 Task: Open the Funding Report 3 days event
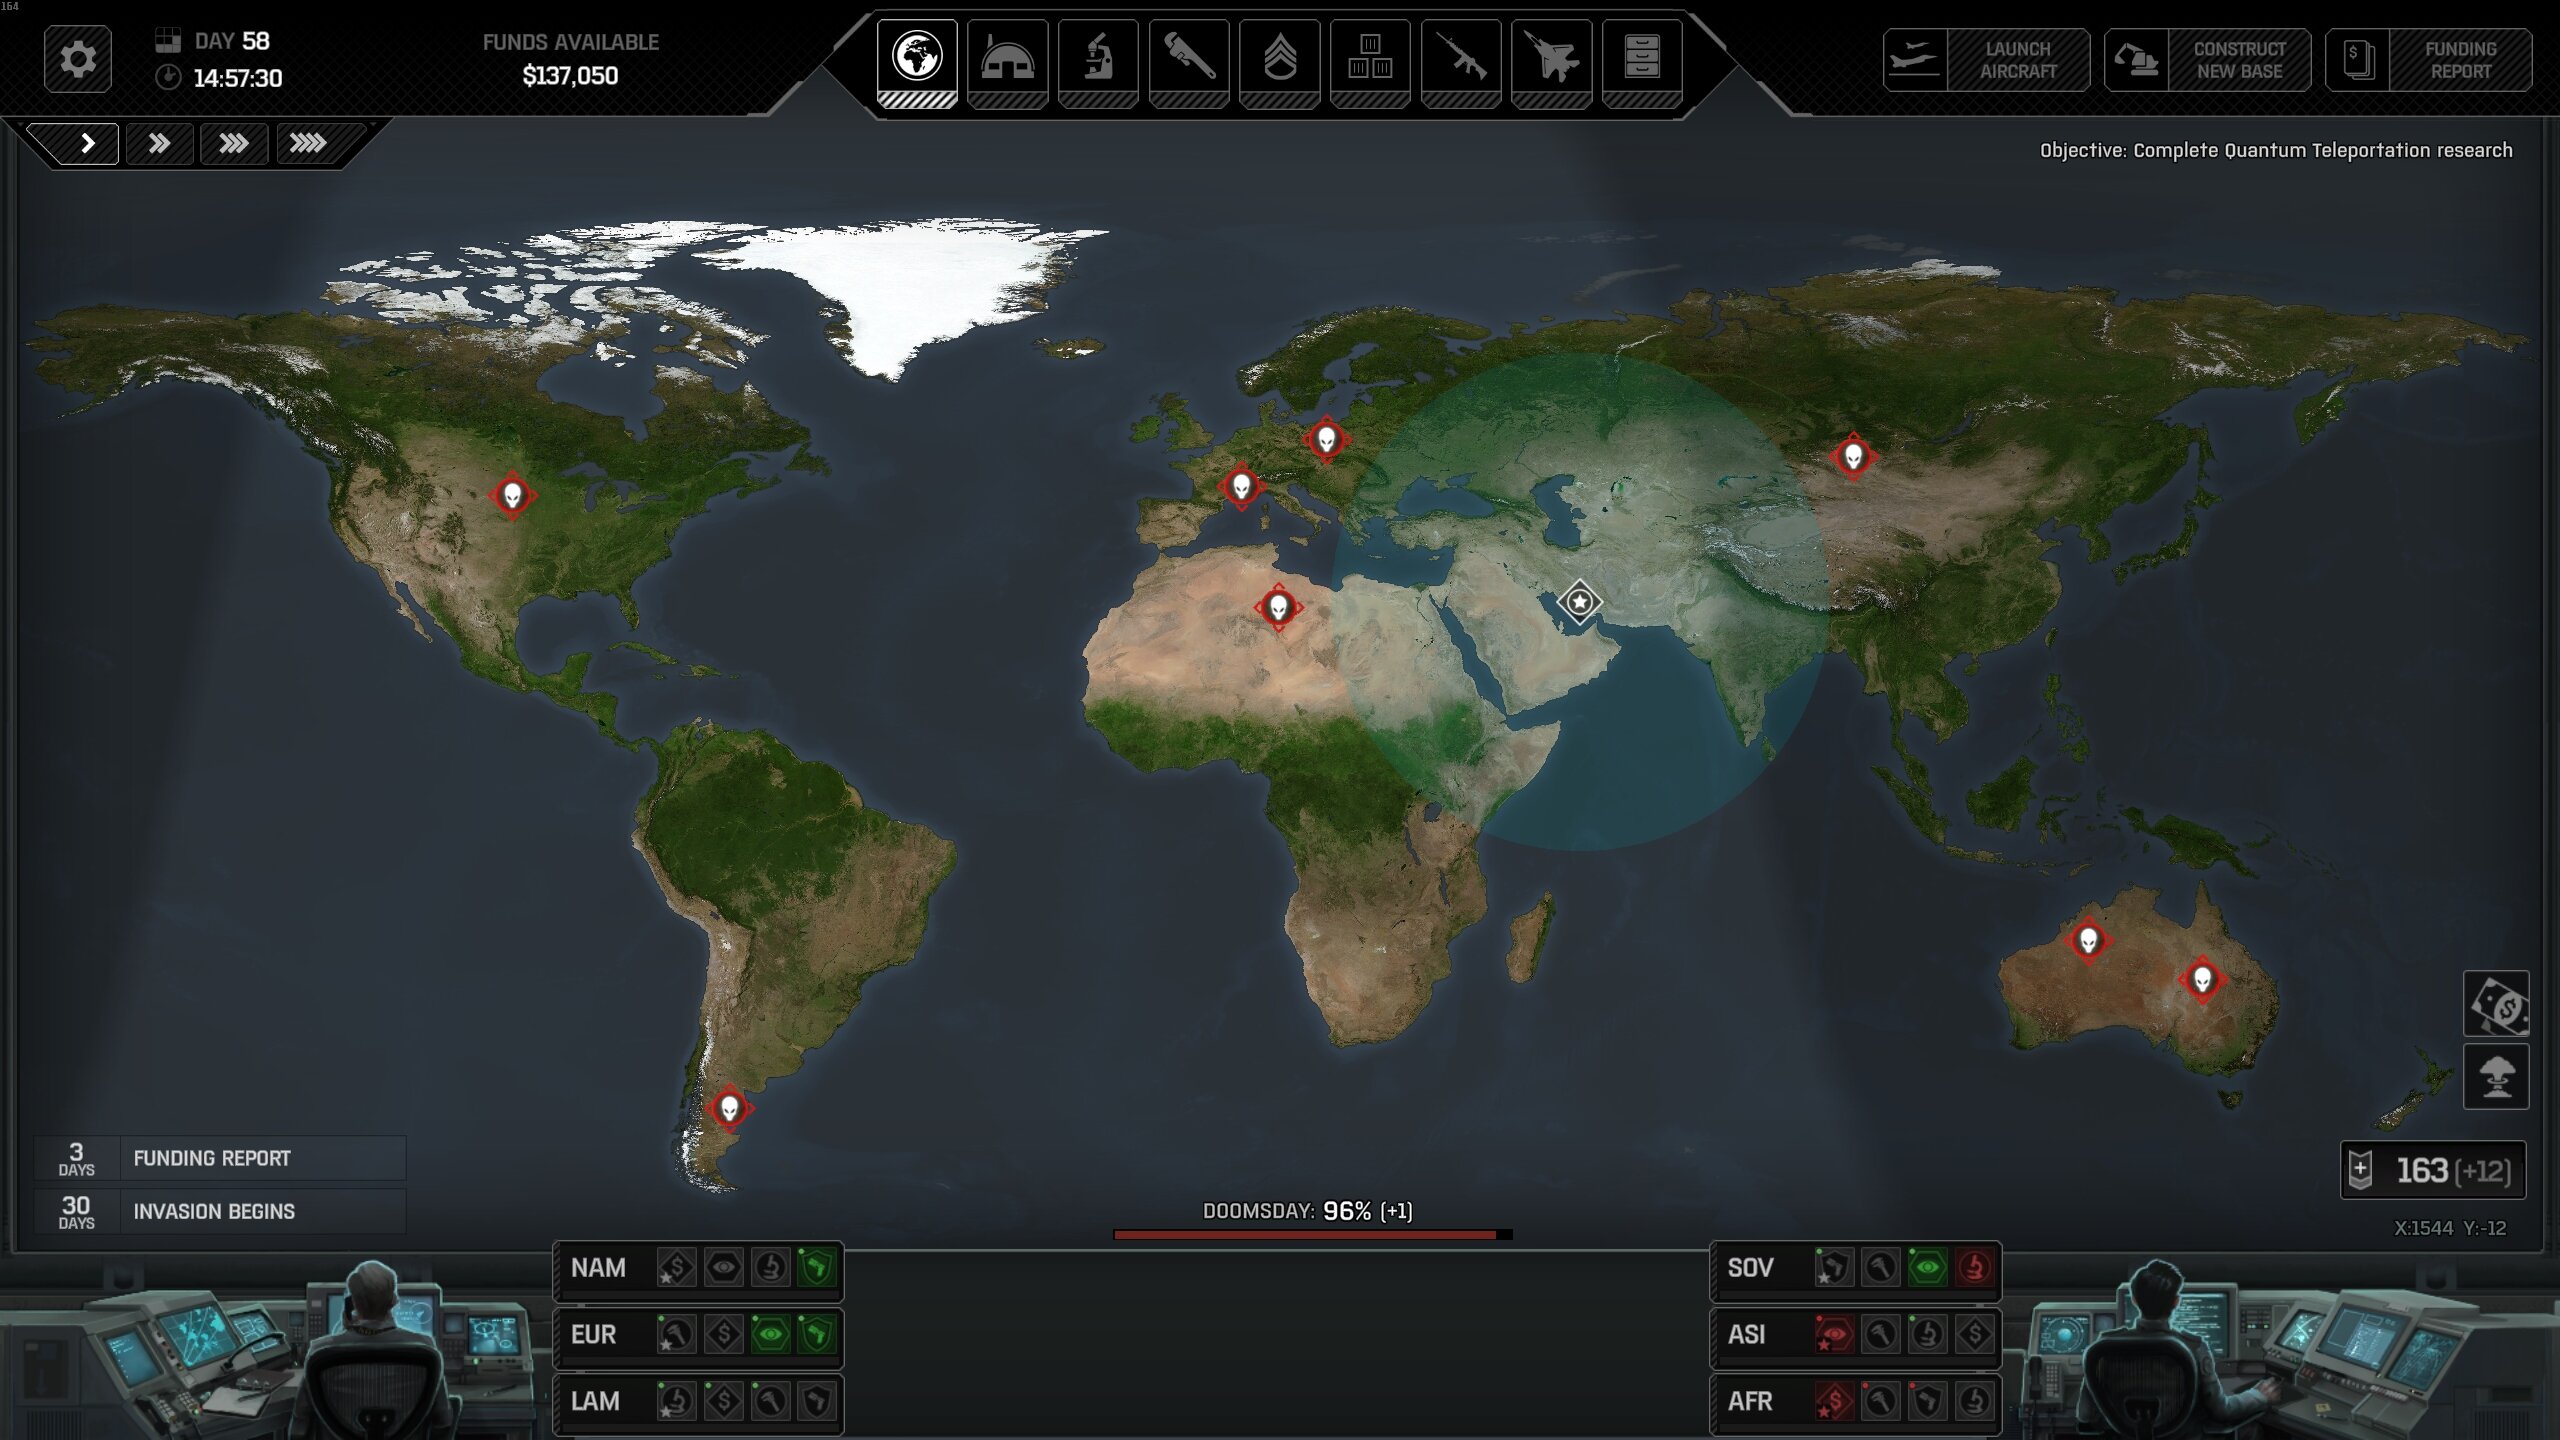(220, 1158)
